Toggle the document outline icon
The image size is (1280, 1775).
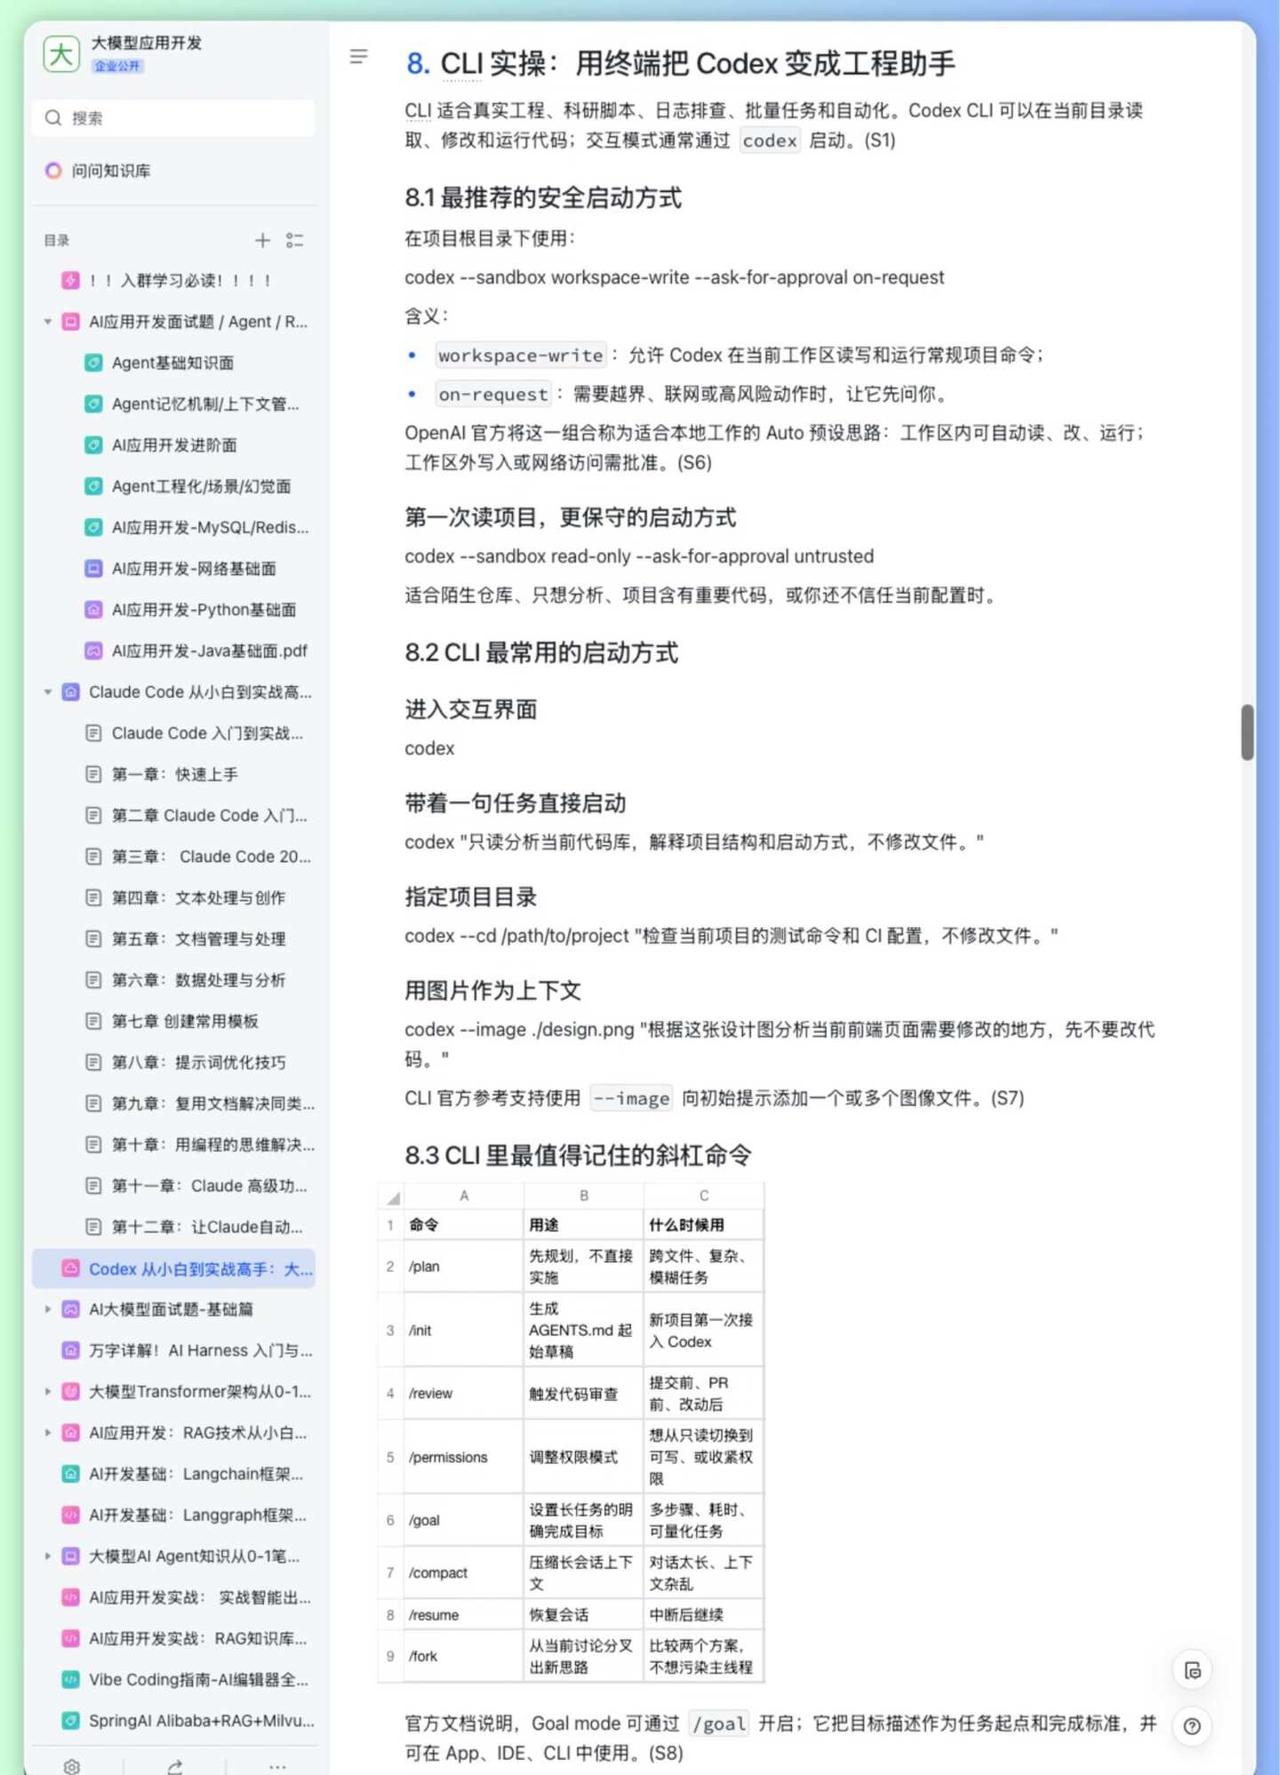click(x=359, y=57)
